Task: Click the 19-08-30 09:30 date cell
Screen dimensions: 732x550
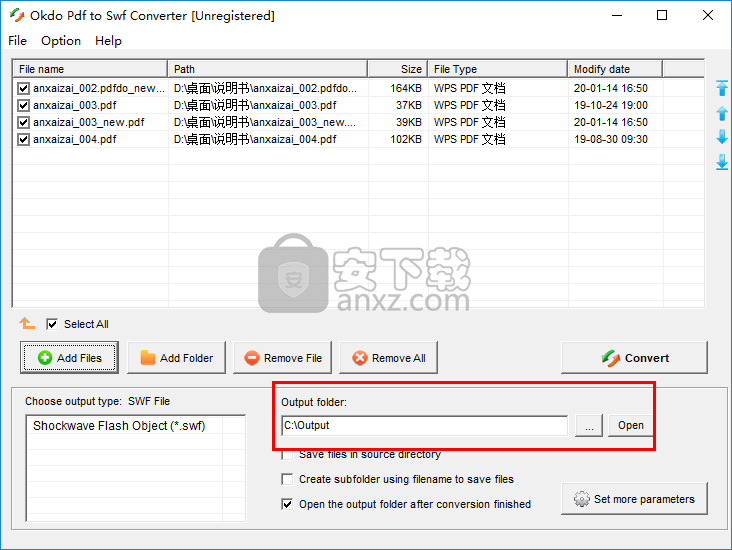Action: 611,139
